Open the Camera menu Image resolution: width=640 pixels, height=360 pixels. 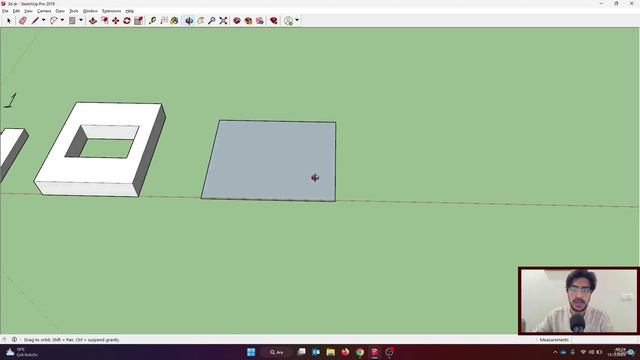44,11
